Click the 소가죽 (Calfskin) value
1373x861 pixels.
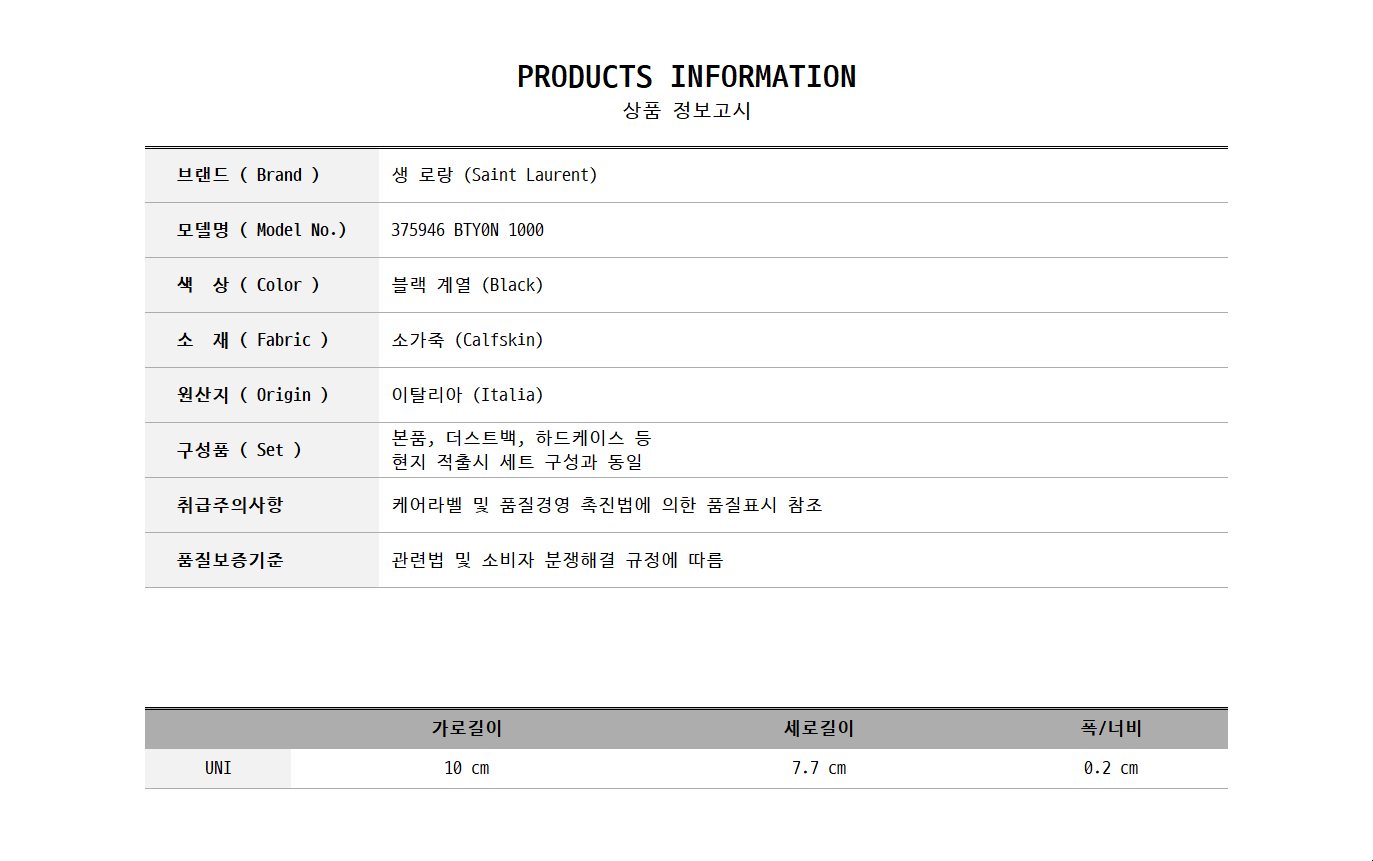point(467,340)
